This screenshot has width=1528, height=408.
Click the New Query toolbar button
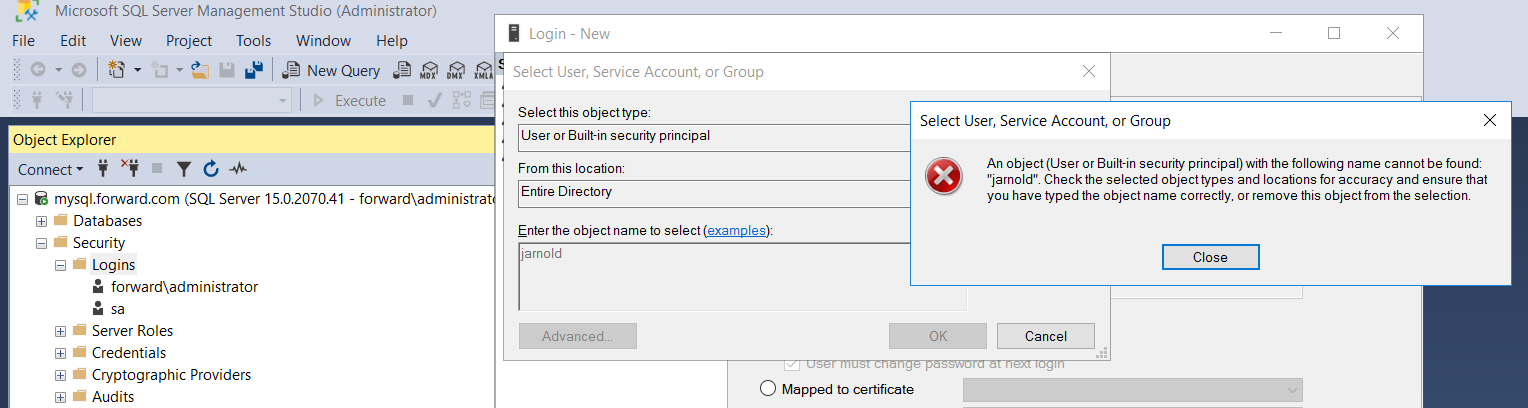[x=332, y=70]
